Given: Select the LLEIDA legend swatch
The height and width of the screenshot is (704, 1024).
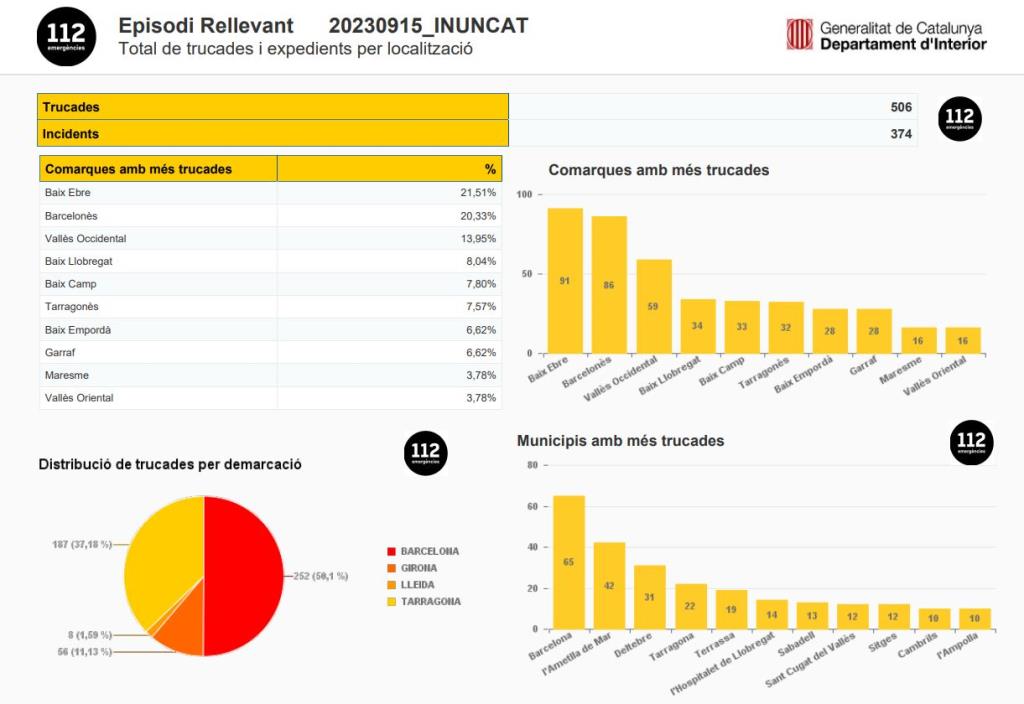Looking at the screenshot, I should [x=391, y=585].
